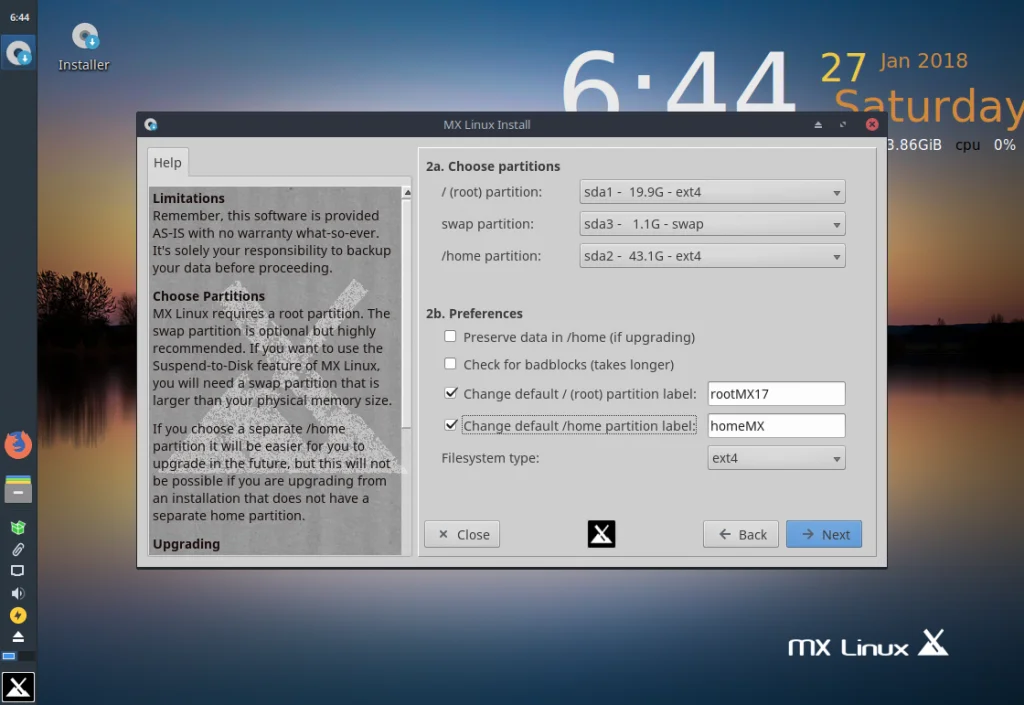The height and width of the screenshot is (705, 1024).
Task: Click the Choose Partitions help heading
Action: [209, 296]
